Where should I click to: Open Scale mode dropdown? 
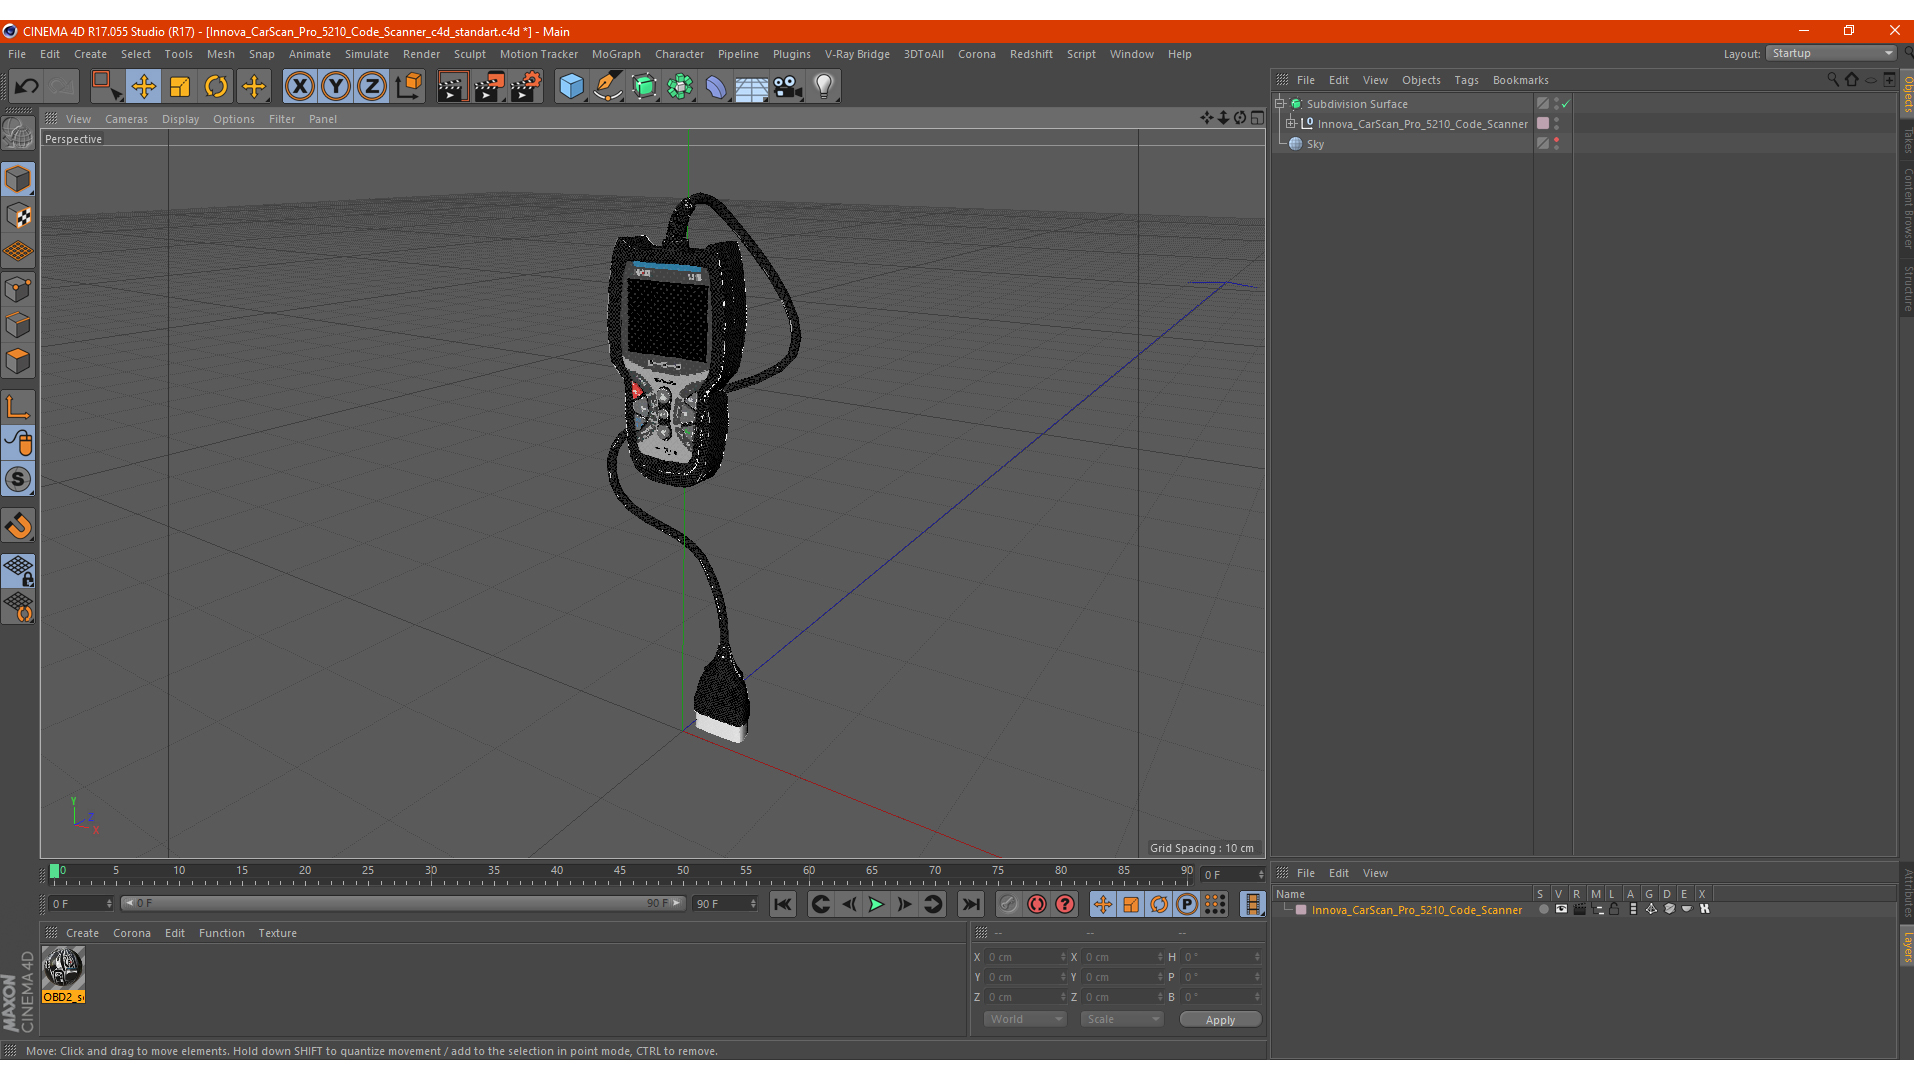1121,1019
